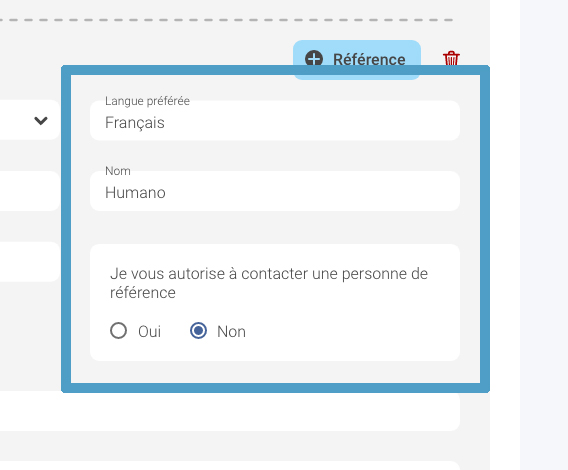Select the Oui radio button

pyautogui.click(x=118, y=330)
